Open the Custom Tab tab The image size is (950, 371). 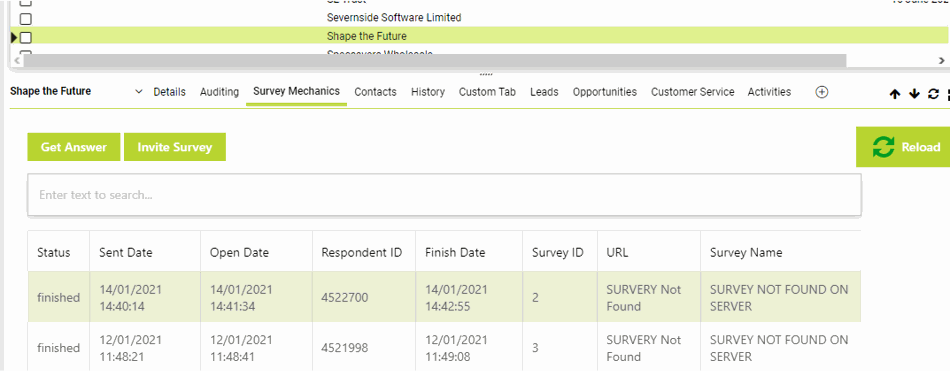coord(487,92)
